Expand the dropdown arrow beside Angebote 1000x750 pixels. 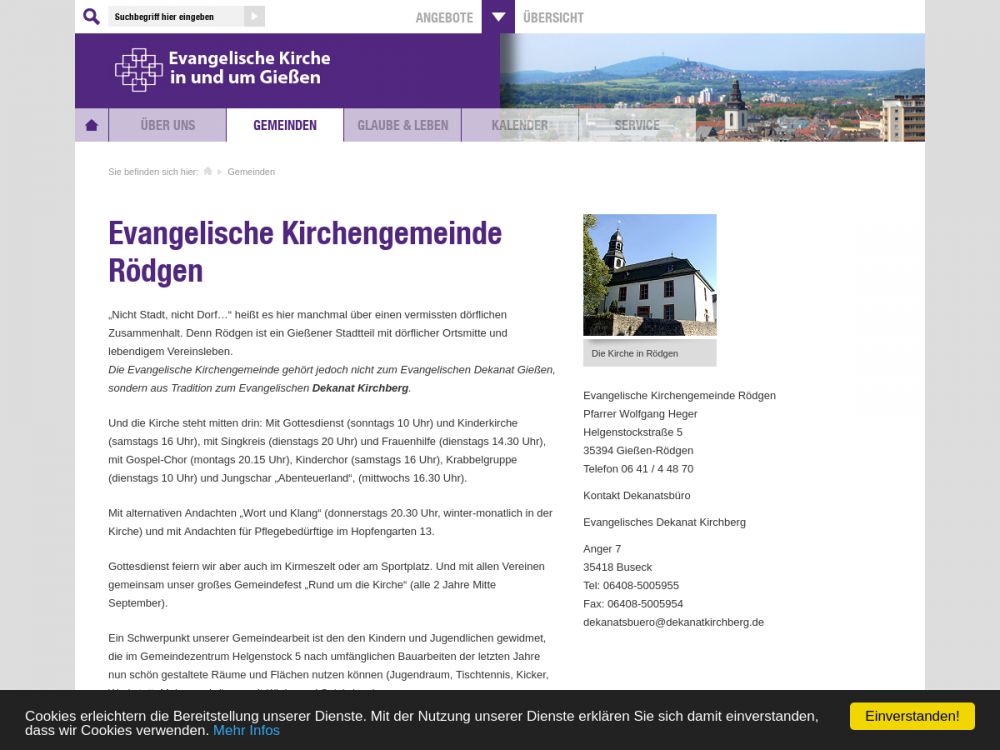[498, 17]
